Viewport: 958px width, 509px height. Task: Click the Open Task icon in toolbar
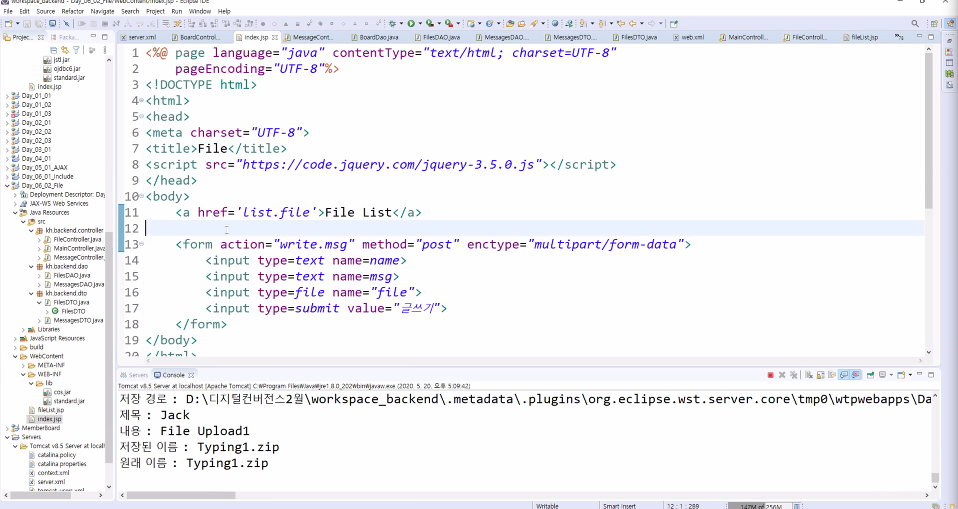pyautogui.click(x=521, y=24)
